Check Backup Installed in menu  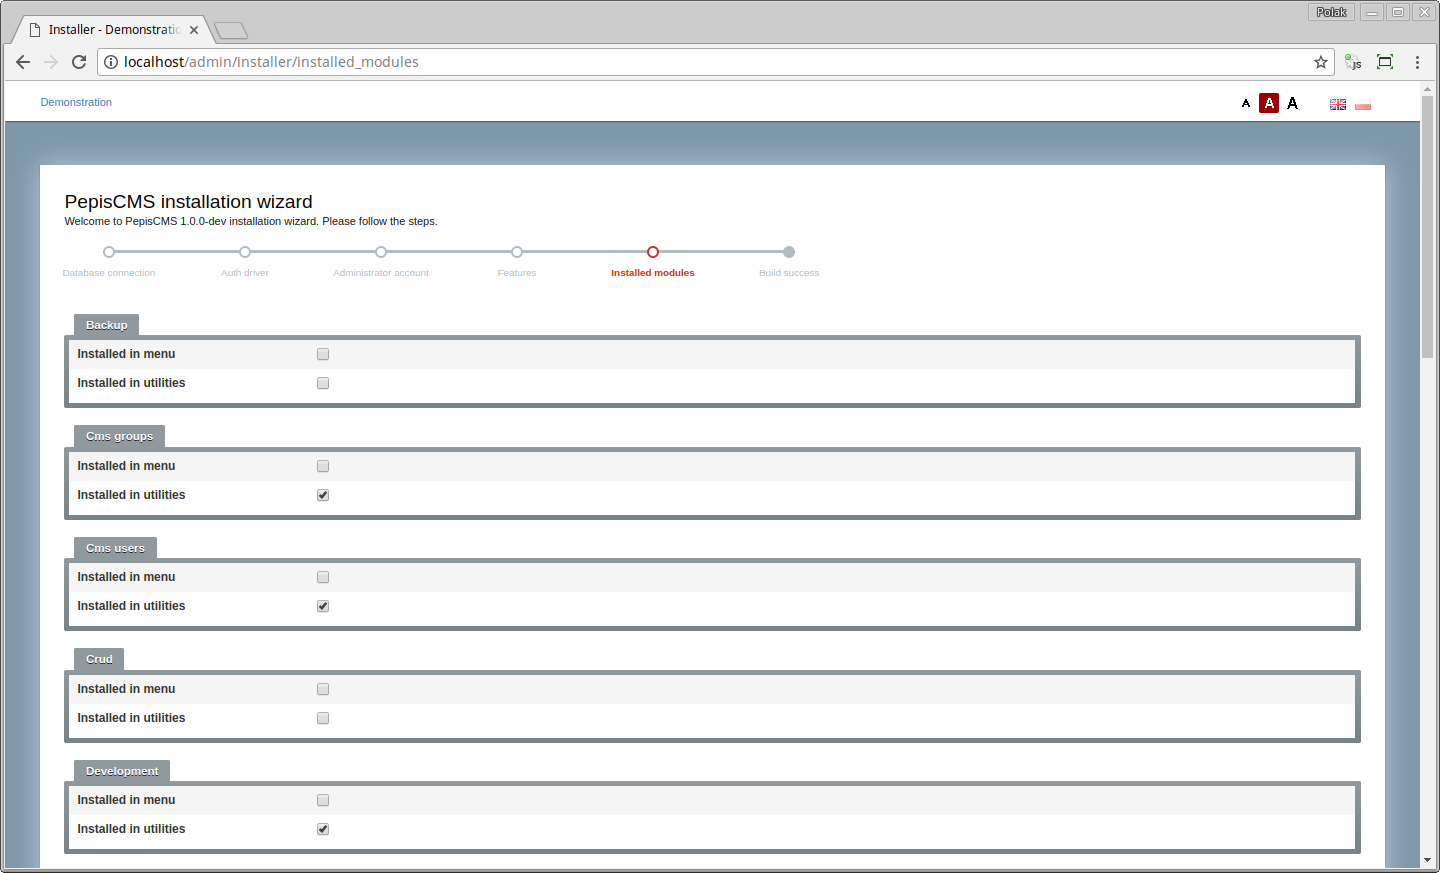pyautogui.click(x=323, y=354)
